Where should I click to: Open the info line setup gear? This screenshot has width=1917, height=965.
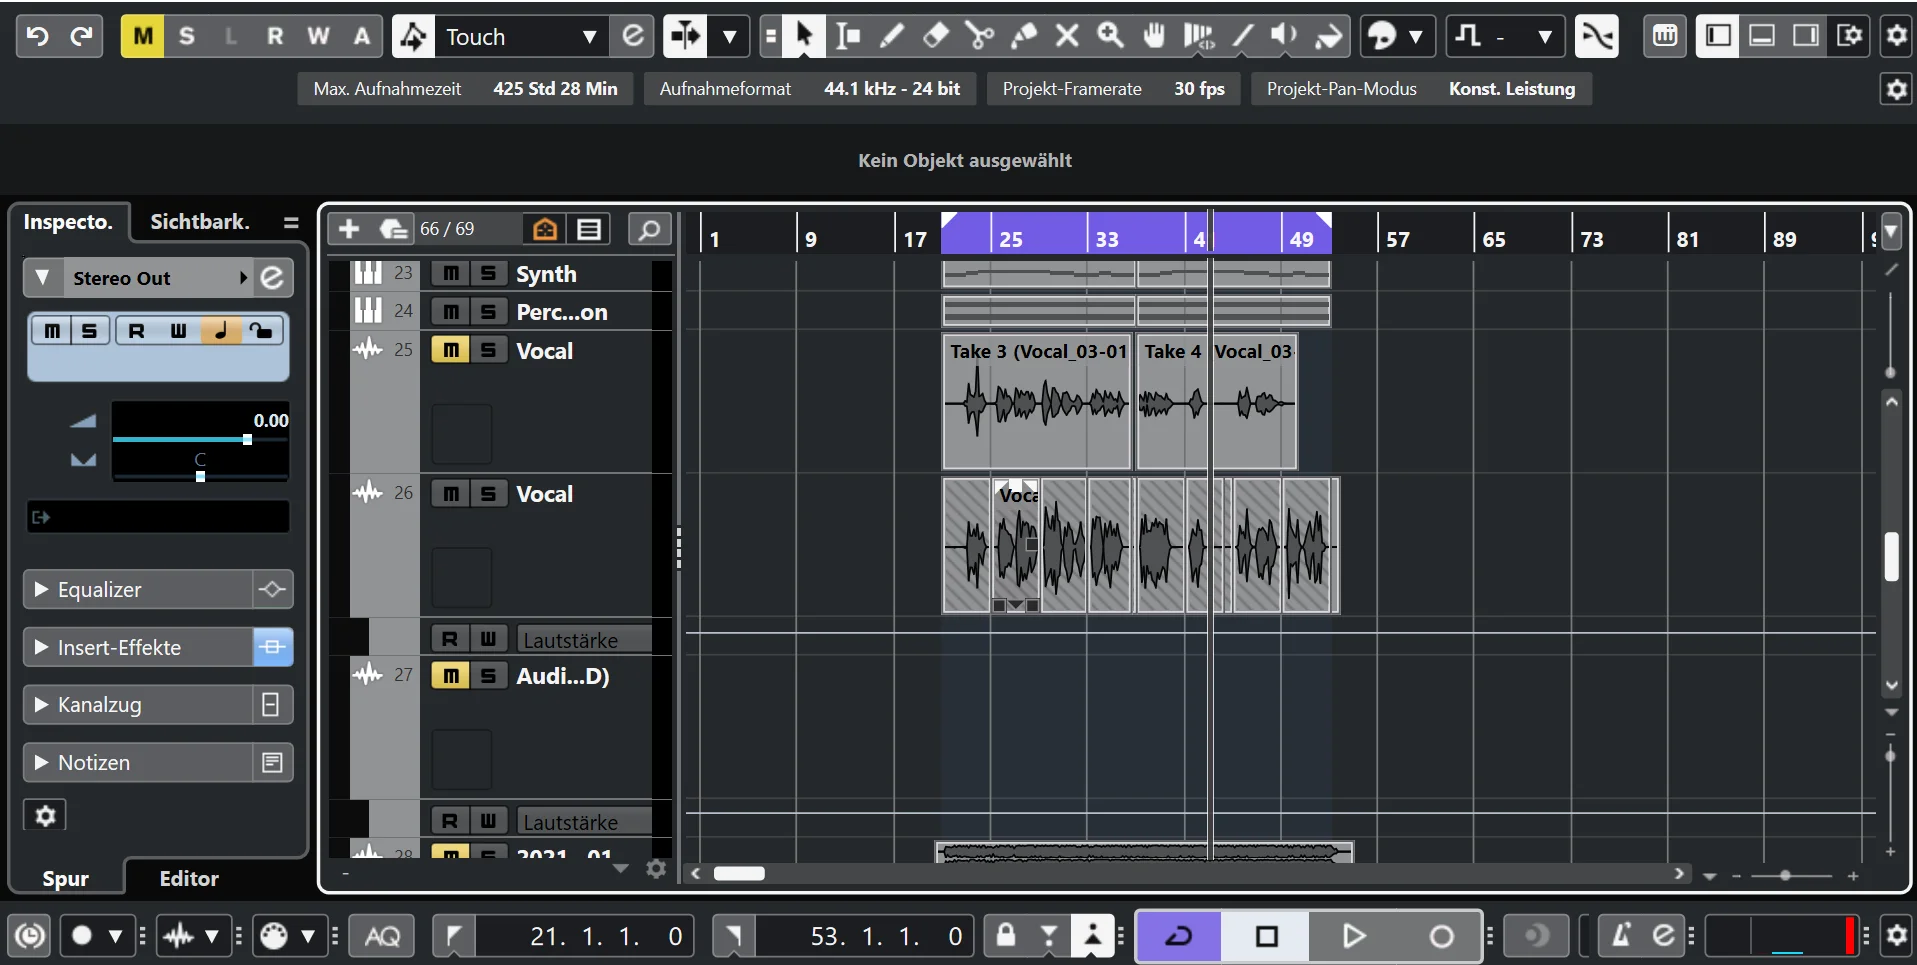(x=1897, y=90)
